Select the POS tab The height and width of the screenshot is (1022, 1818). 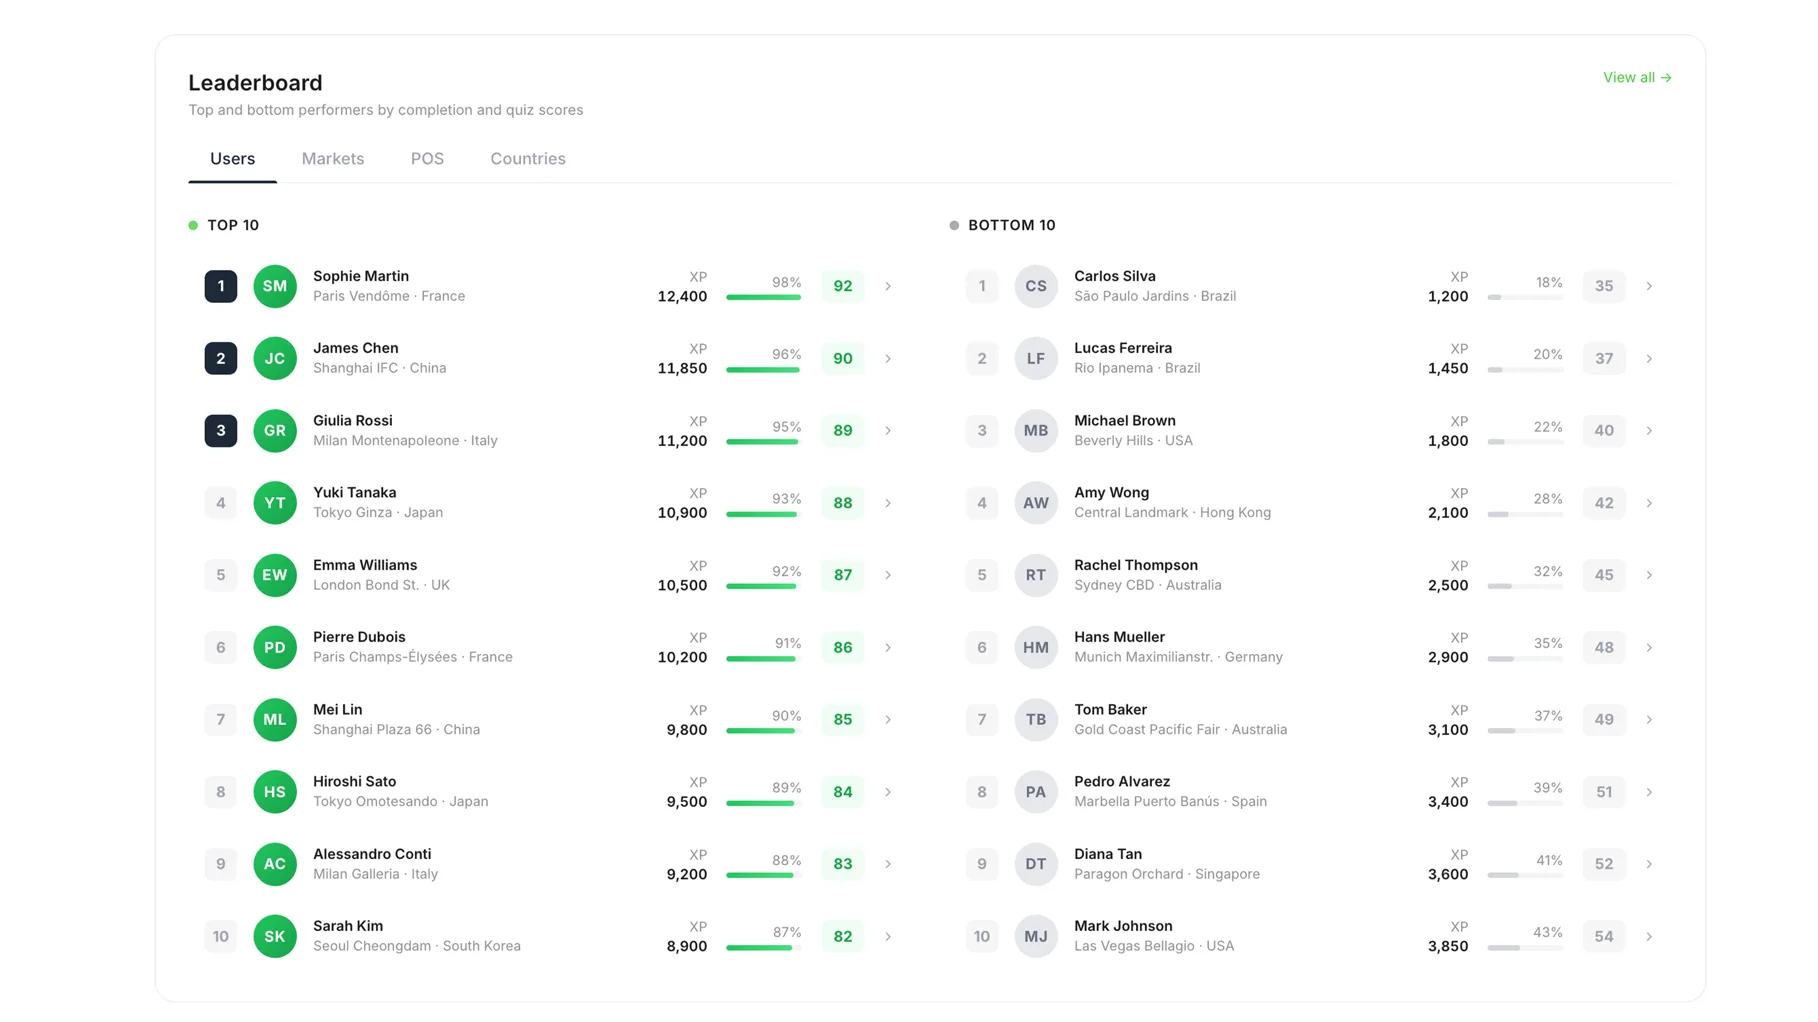[x=427, y=159]
